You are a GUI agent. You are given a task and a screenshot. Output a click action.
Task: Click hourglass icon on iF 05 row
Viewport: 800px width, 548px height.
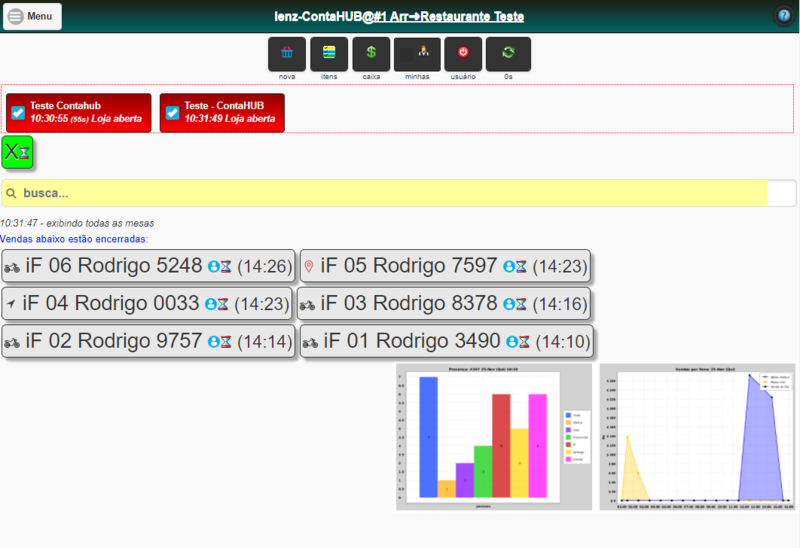[521, 266]
